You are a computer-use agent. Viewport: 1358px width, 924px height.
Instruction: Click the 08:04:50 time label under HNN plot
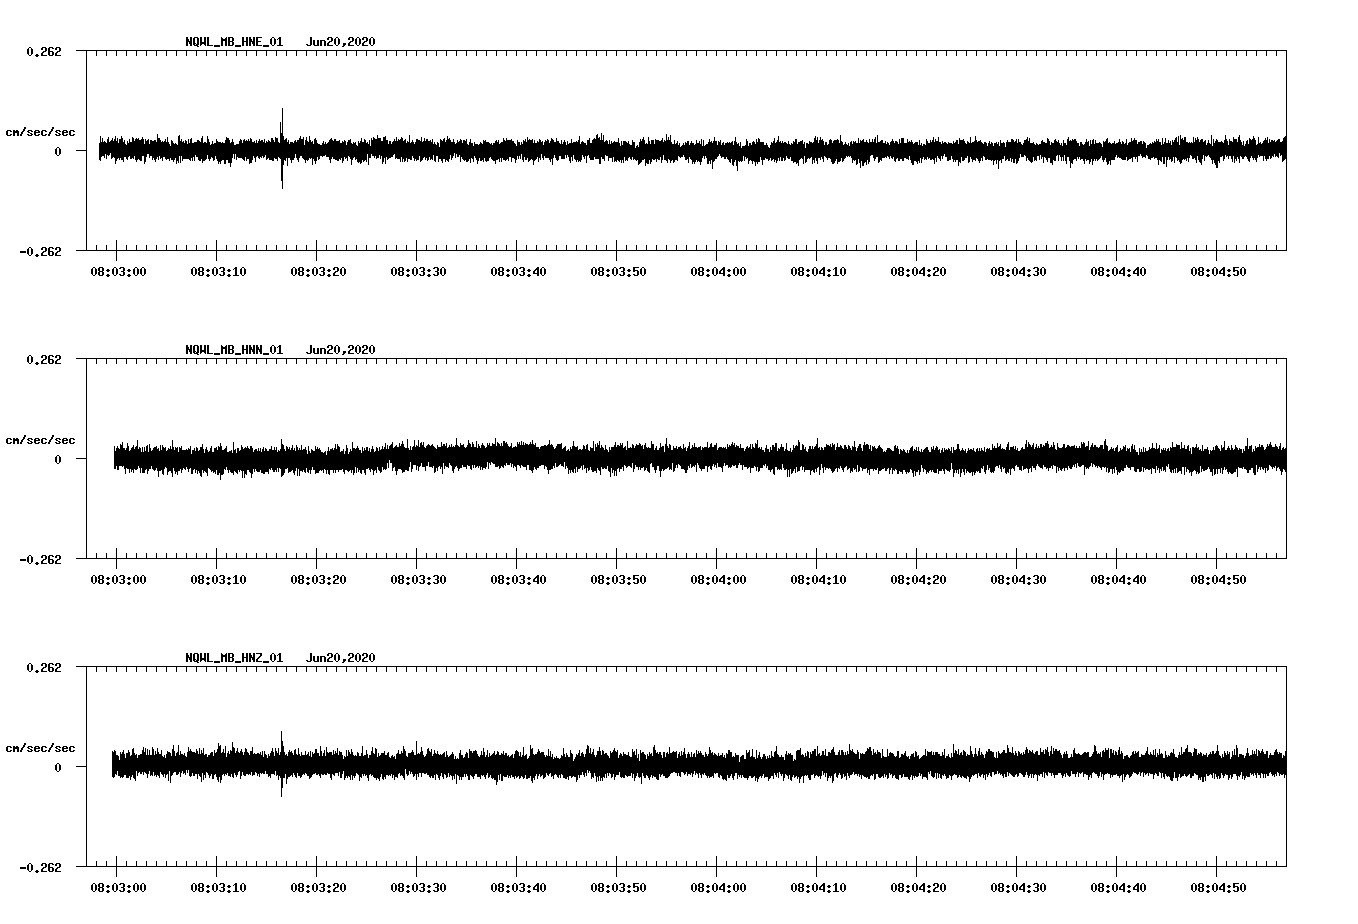(x=1218, y=580)
